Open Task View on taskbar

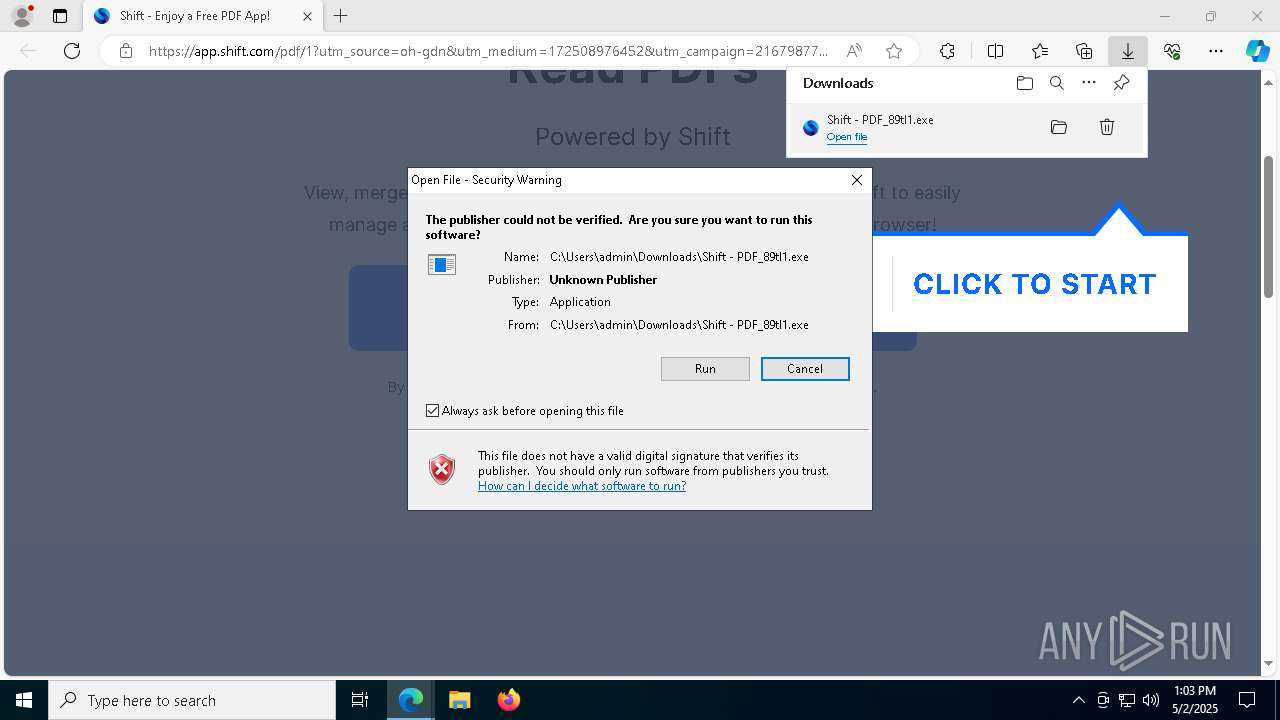pyautogui.click(x=360, y=700)
